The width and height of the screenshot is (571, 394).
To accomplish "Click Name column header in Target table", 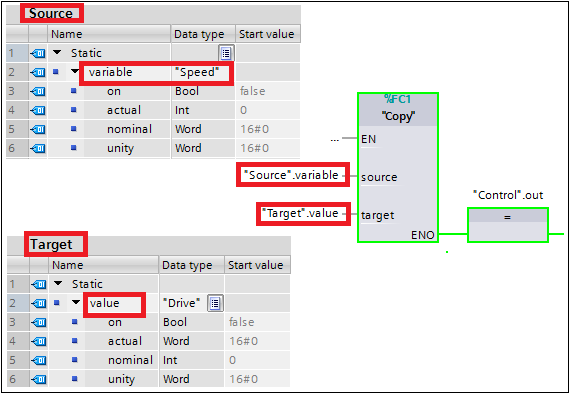I will tap(104, 265).
